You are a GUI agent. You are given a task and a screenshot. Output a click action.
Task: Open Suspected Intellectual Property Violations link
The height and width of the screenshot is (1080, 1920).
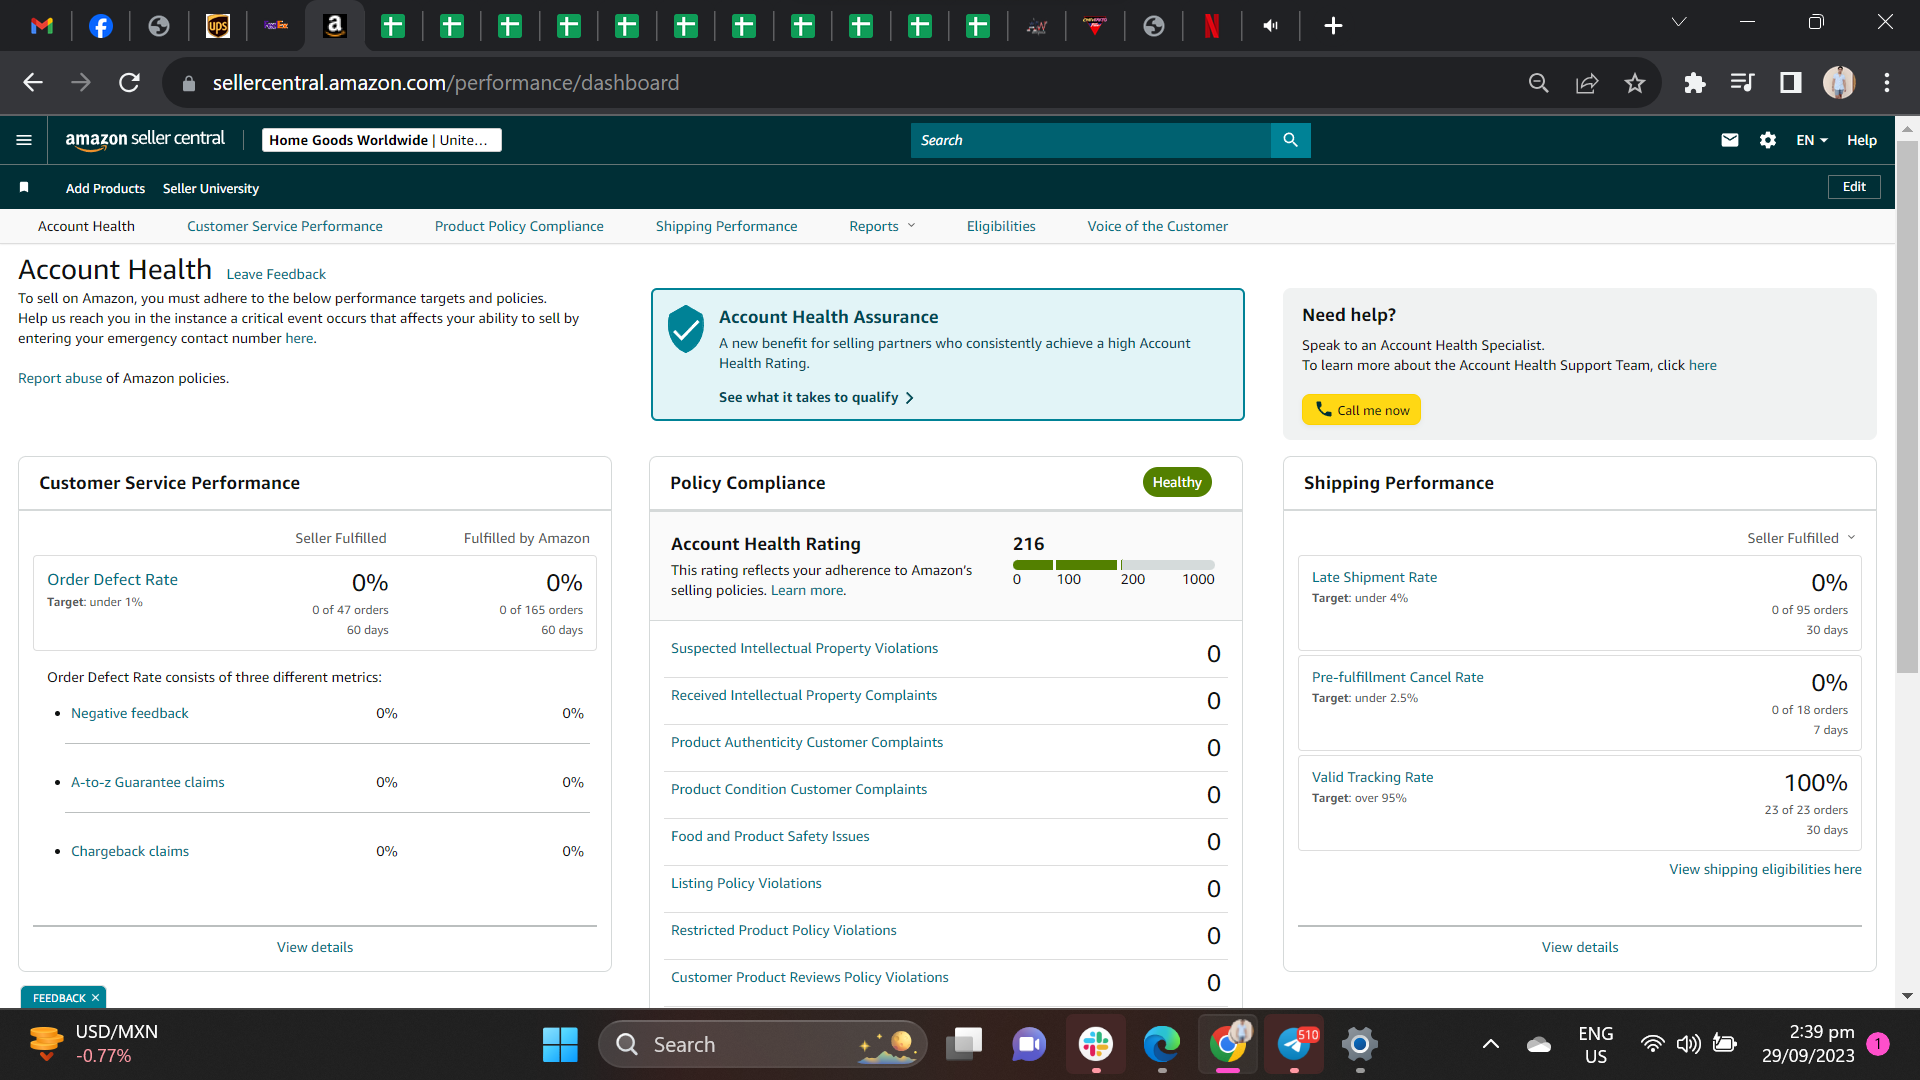tap(804, 648)
